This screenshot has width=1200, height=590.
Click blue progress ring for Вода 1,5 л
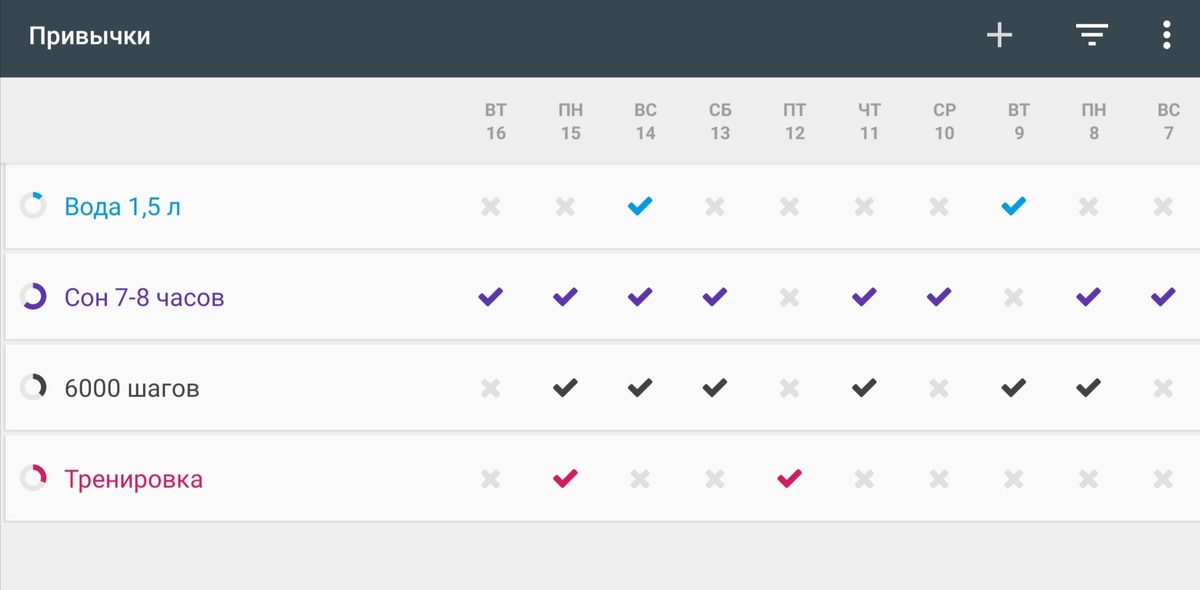(33, 207)
